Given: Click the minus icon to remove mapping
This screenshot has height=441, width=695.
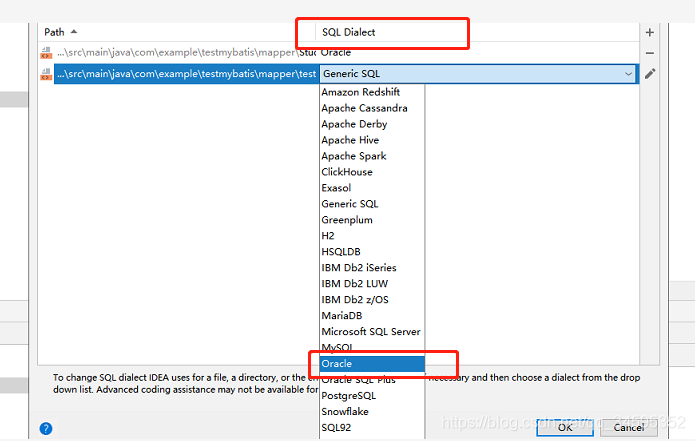Looking at the screenshot, I should [x=650, y=53].
